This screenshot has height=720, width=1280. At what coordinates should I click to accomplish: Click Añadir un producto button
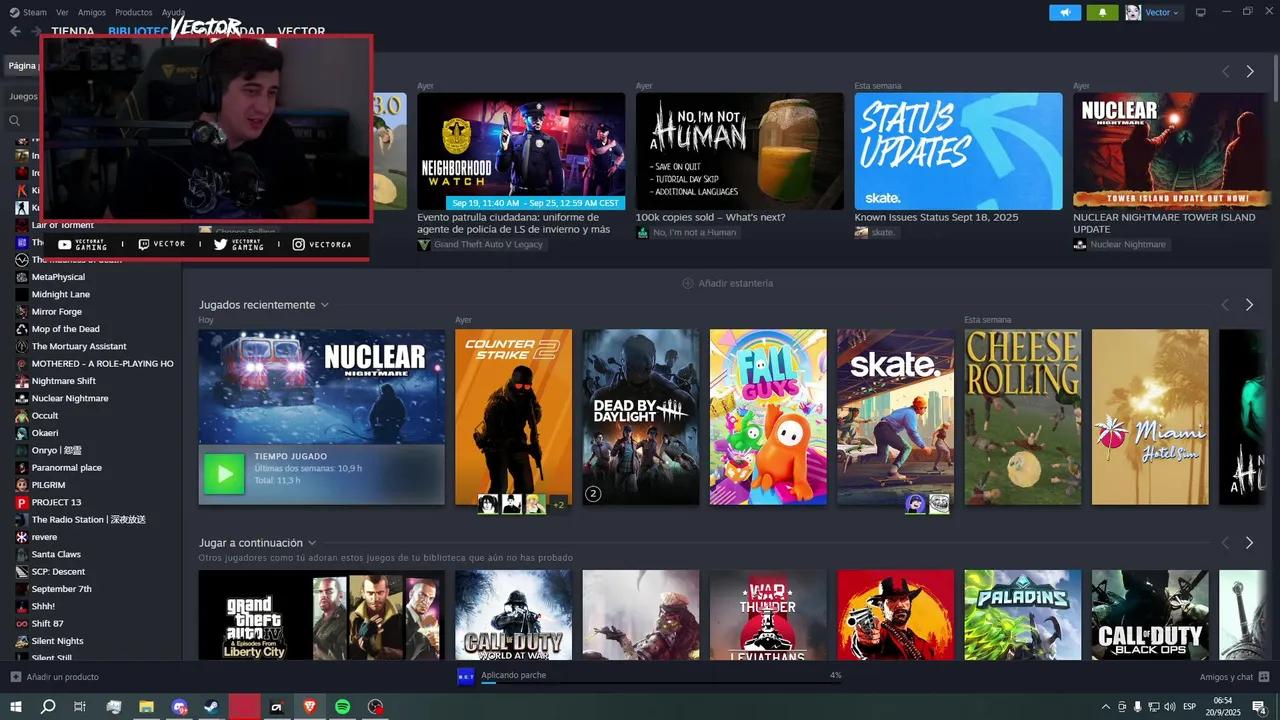(x=55, y=677)
